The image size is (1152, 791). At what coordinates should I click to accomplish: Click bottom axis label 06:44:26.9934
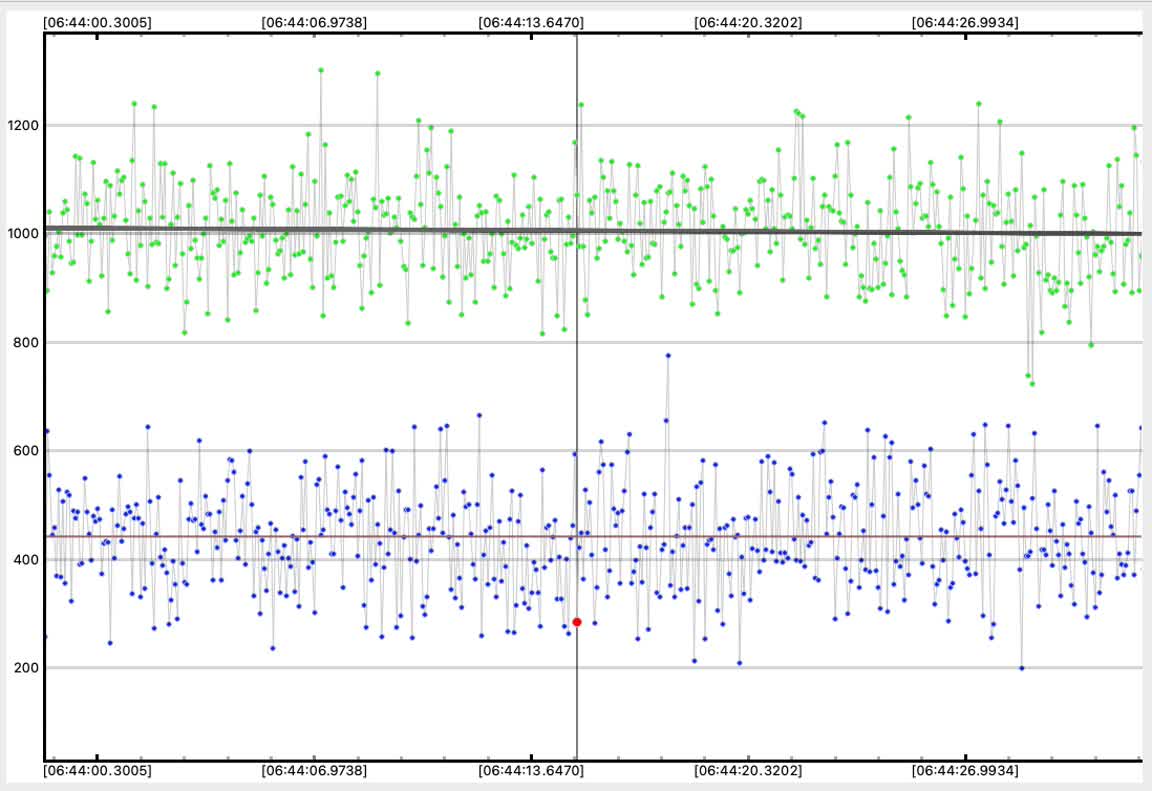point(965,771)
